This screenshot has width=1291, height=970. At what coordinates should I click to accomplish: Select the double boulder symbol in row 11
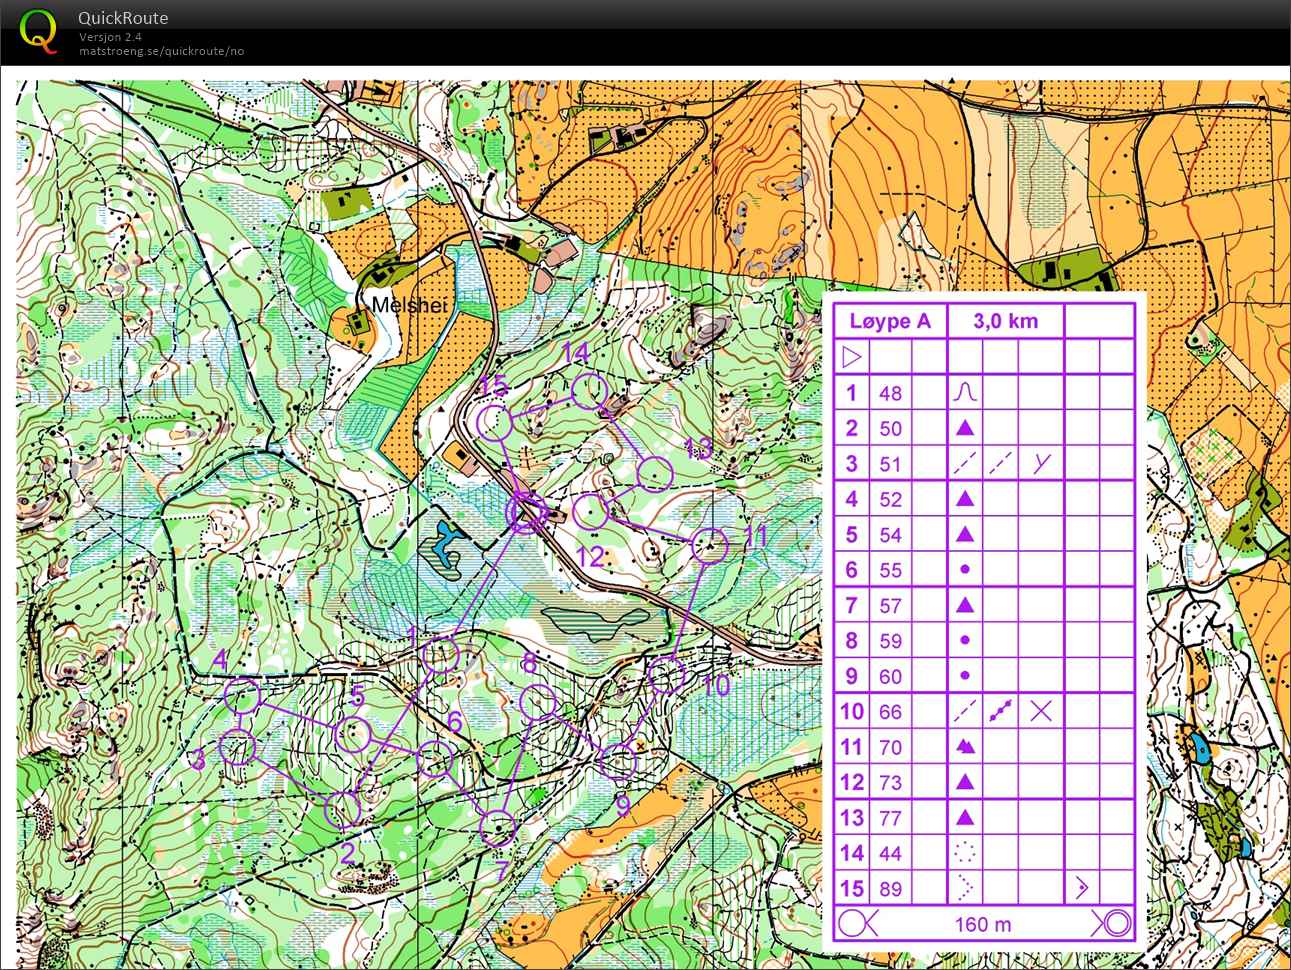coord(964,747)
